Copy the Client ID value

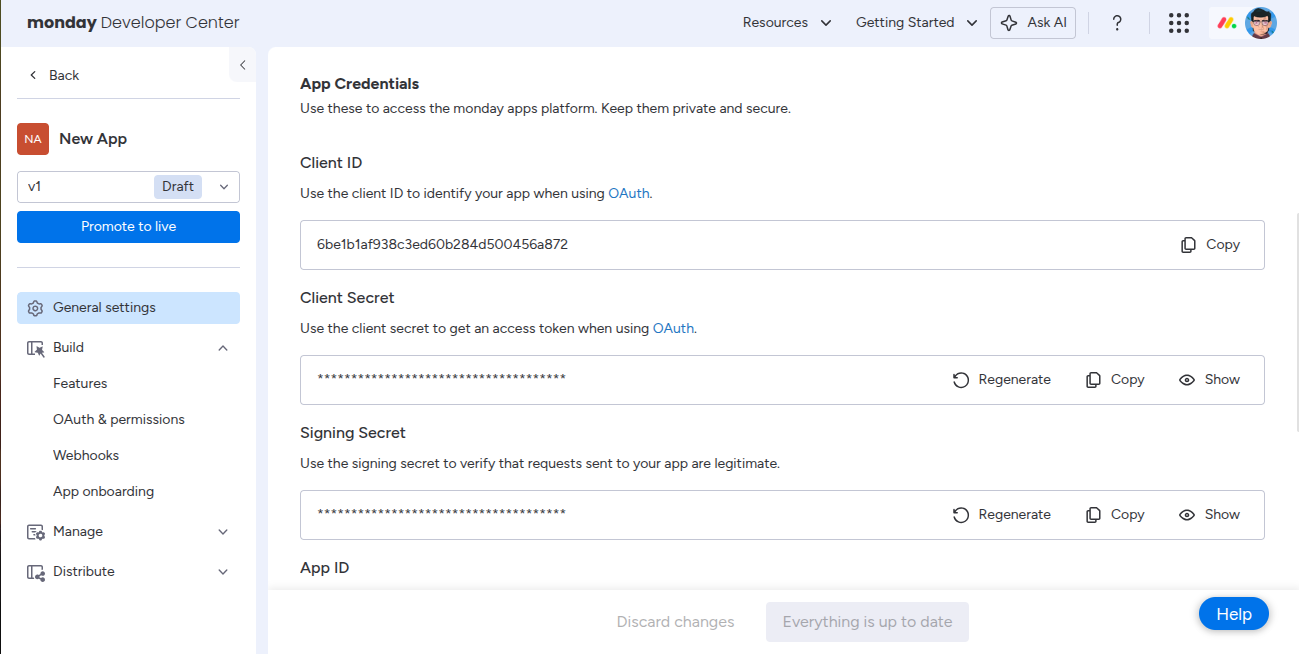pos(1210,245)
